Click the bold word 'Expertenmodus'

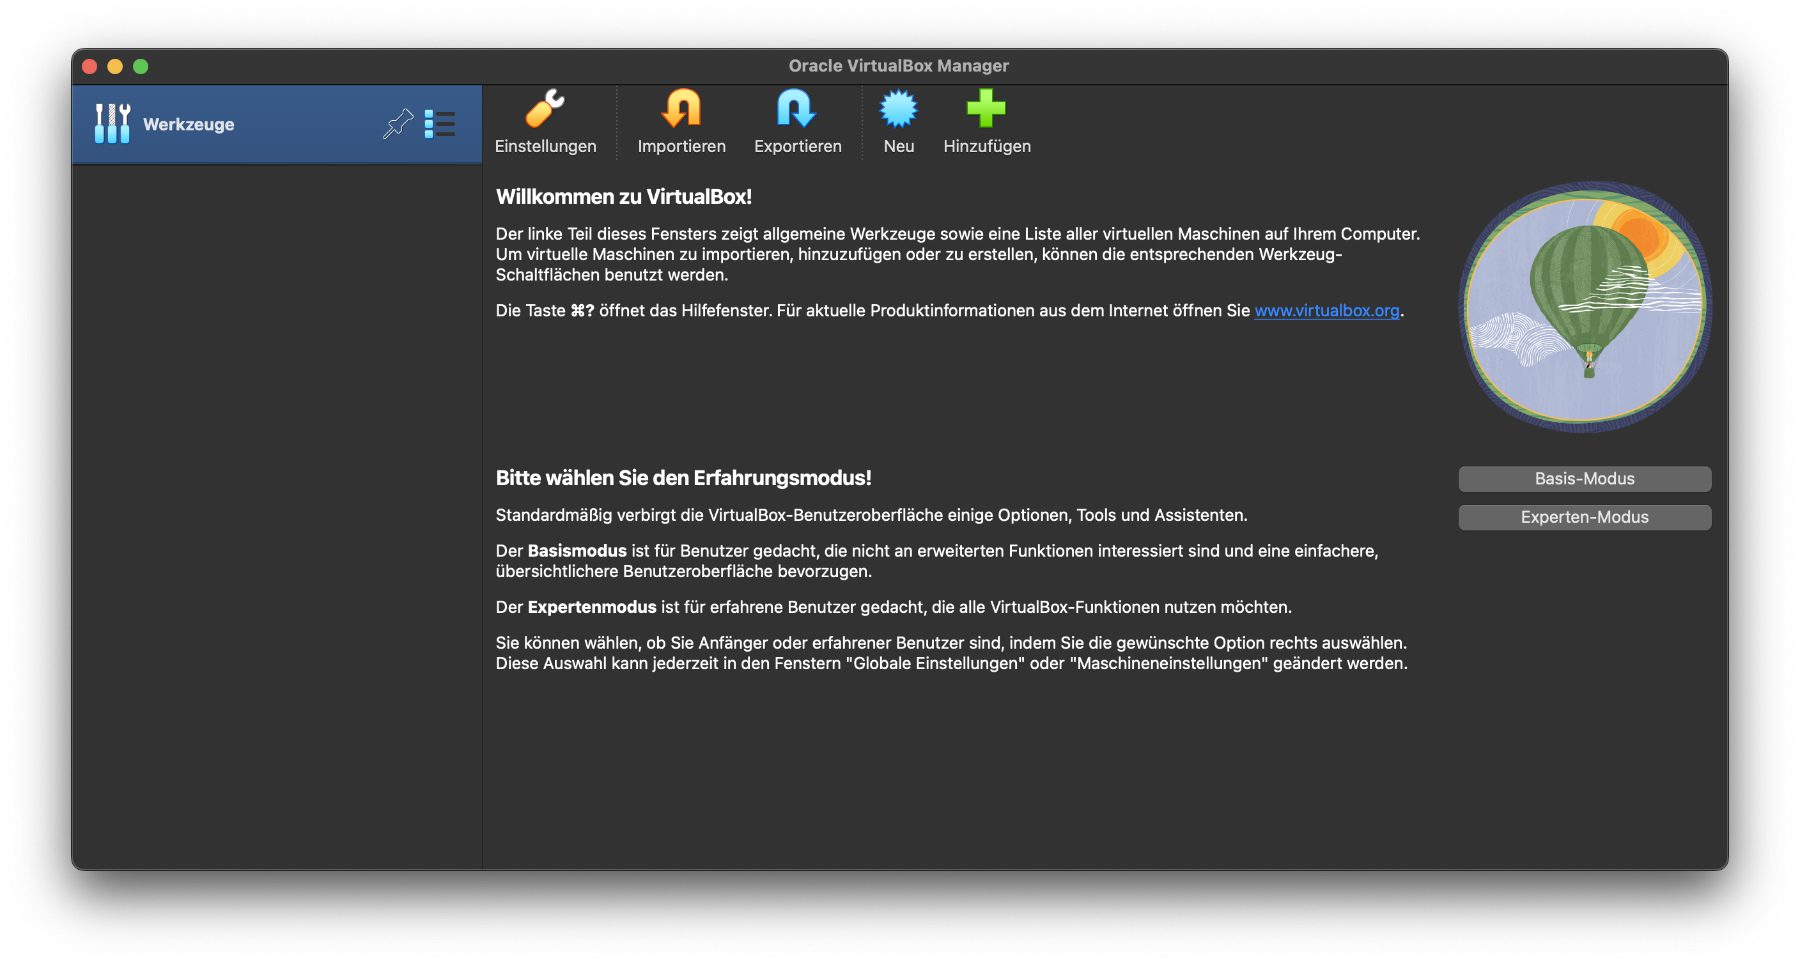(x=592, y=607)
